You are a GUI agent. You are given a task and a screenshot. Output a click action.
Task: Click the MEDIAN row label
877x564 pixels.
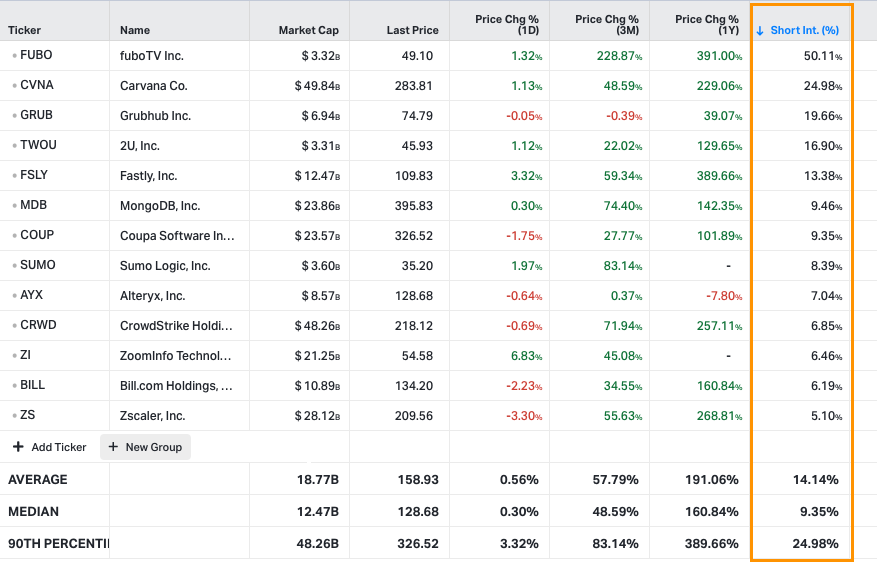(x=33, y=511)
